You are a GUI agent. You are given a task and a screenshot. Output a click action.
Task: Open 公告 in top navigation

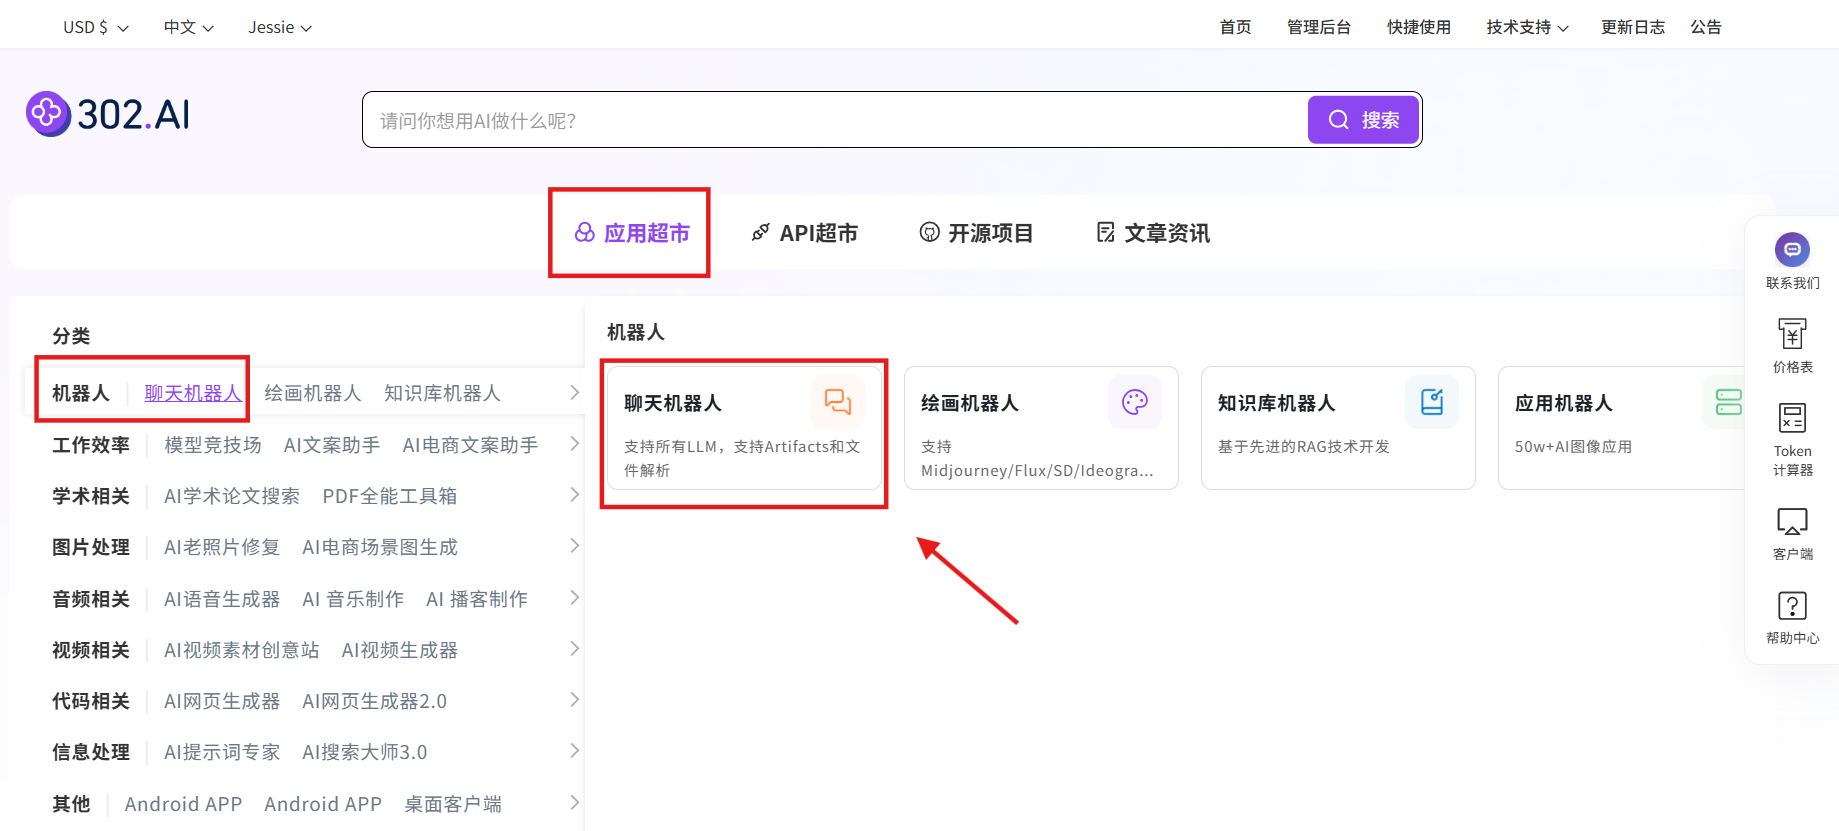point(1706,27)
